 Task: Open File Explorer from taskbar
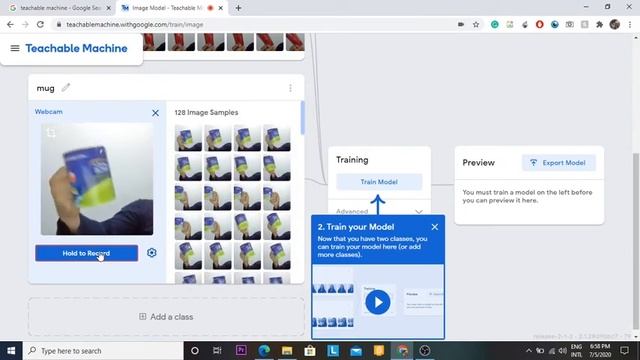(x=287, y=351)
